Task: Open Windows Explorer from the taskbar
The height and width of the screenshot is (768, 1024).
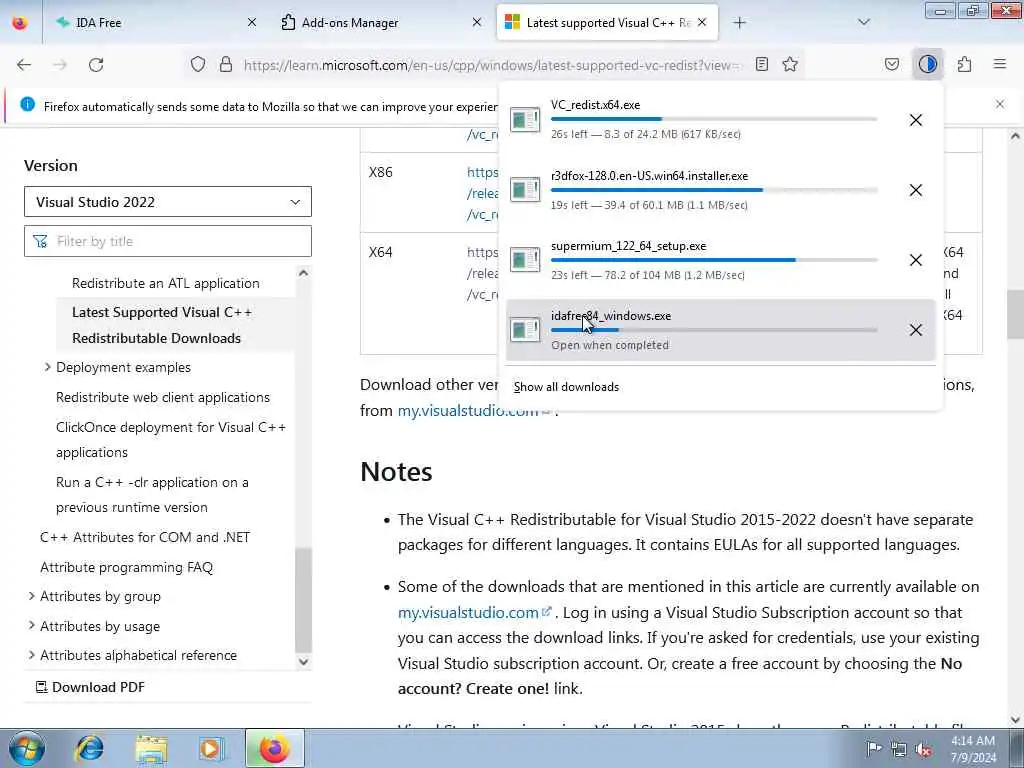Action: coord(152,749)
